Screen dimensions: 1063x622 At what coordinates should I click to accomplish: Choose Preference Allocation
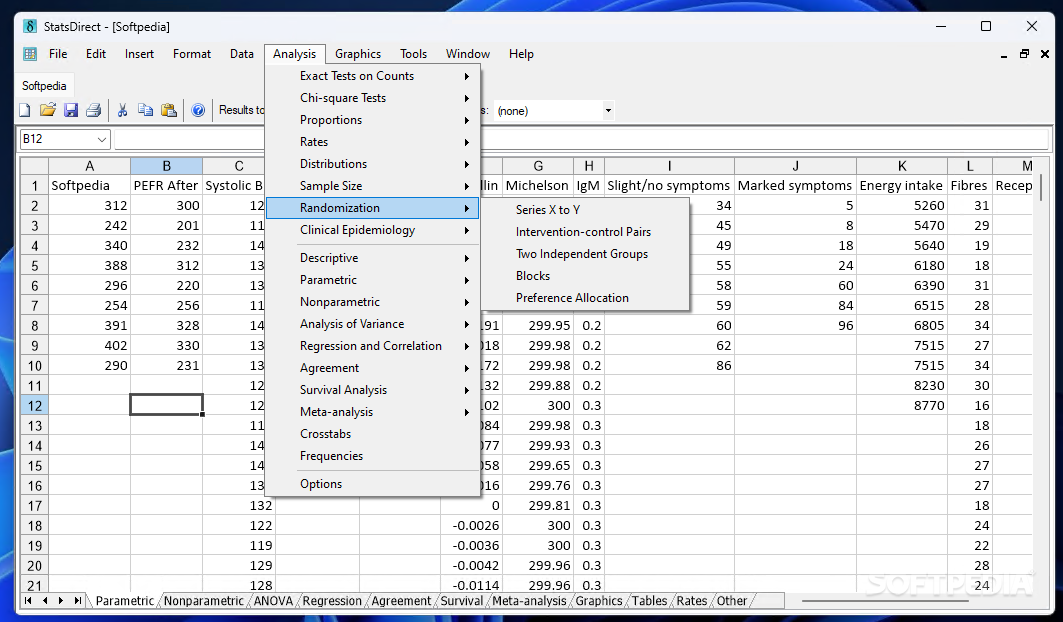click(586, 298)
